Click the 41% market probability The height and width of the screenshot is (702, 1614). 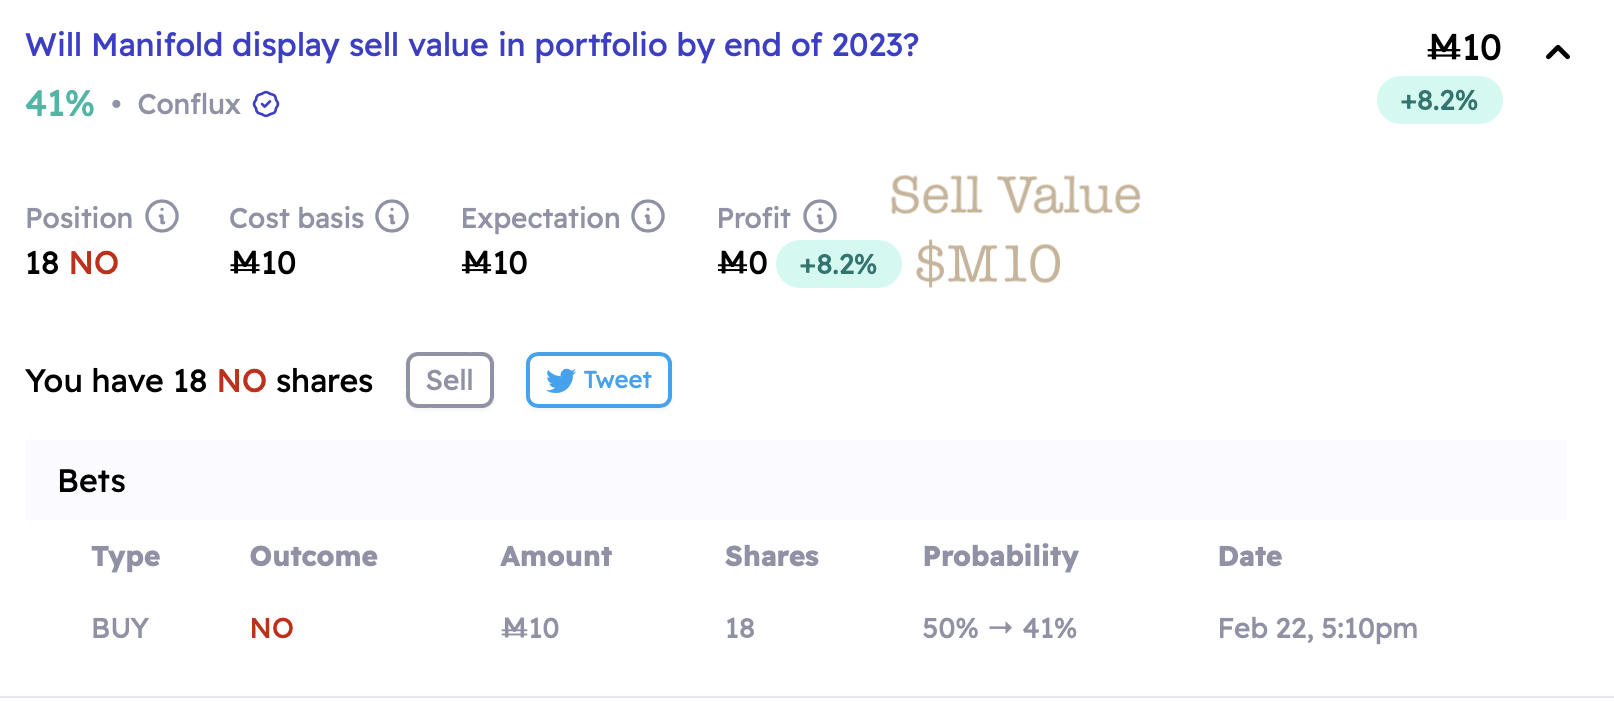(x=60, y=103)
